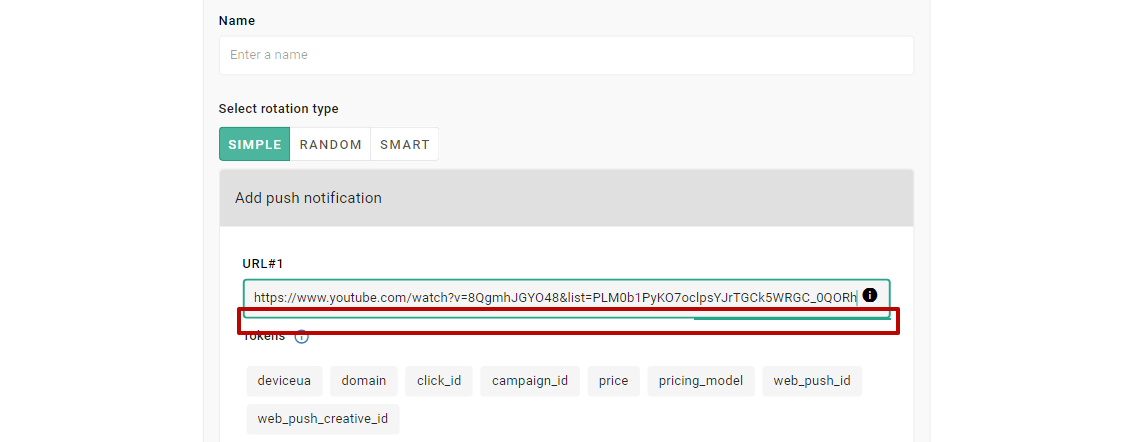Select the SIMPLE rotation type
This screenshot has width=1135, height=442.
[255, 144]
